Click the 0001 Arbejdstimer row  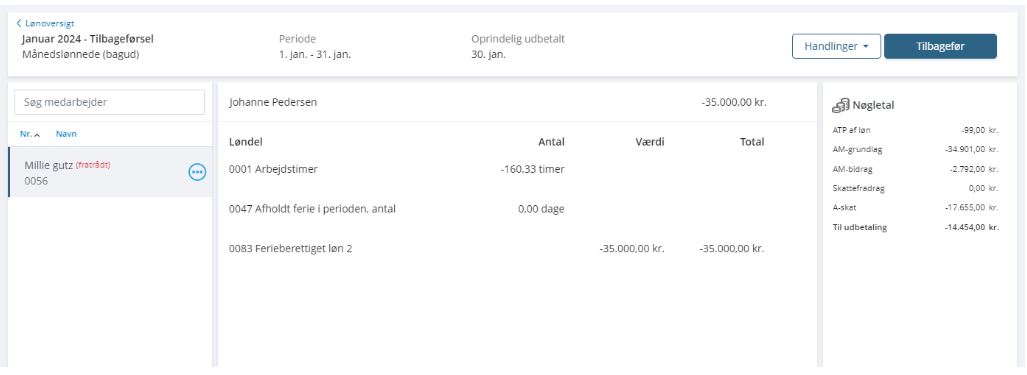click(x=496, y=170)
